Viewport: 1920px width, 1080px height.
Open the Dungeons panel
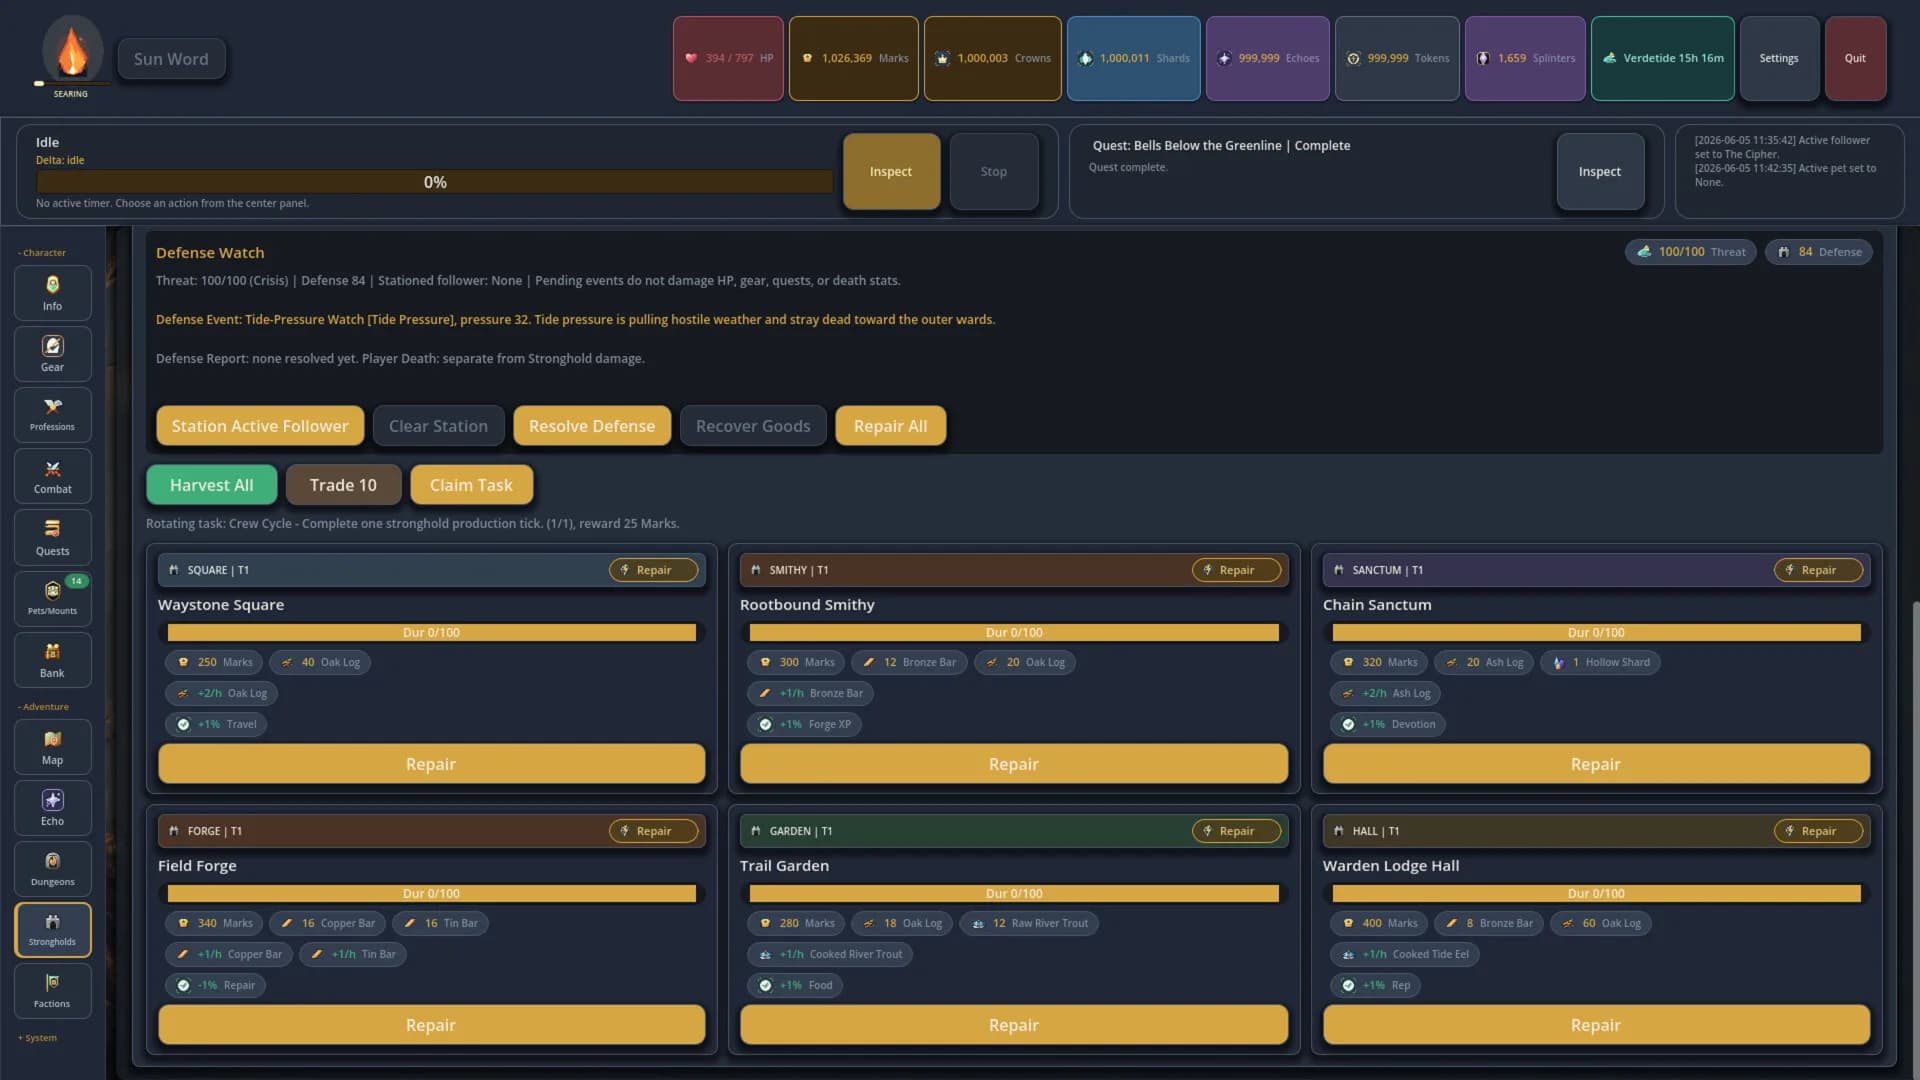click(52, 869)
